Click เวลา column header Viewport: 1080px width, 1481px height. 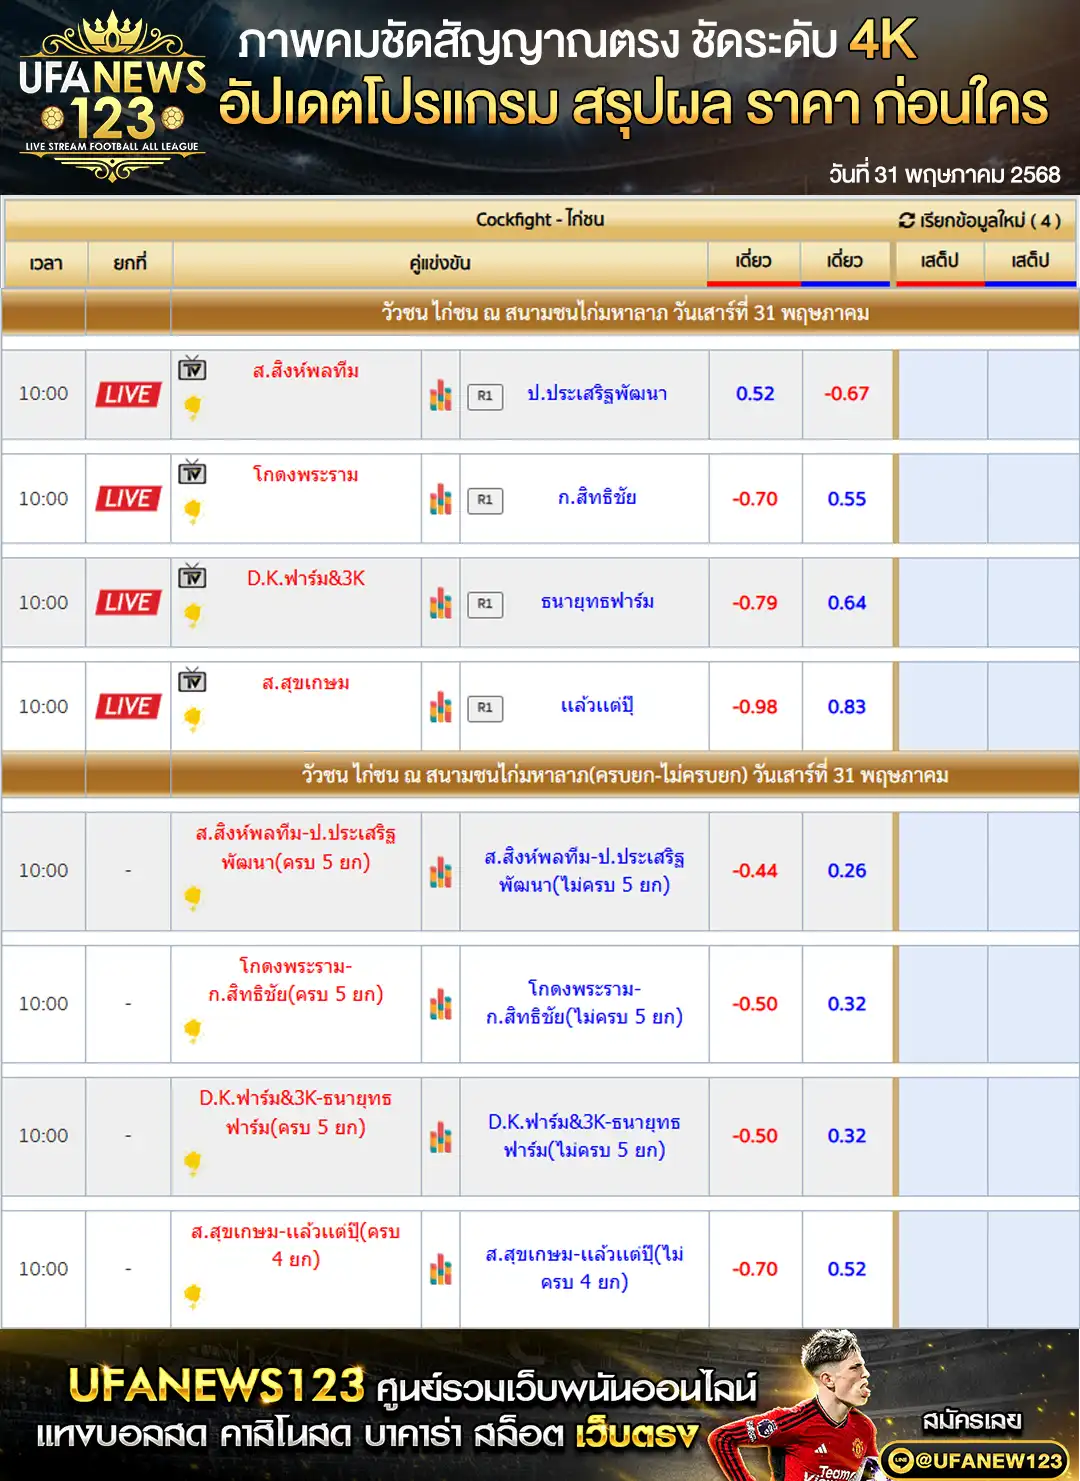tap(46, 263)
